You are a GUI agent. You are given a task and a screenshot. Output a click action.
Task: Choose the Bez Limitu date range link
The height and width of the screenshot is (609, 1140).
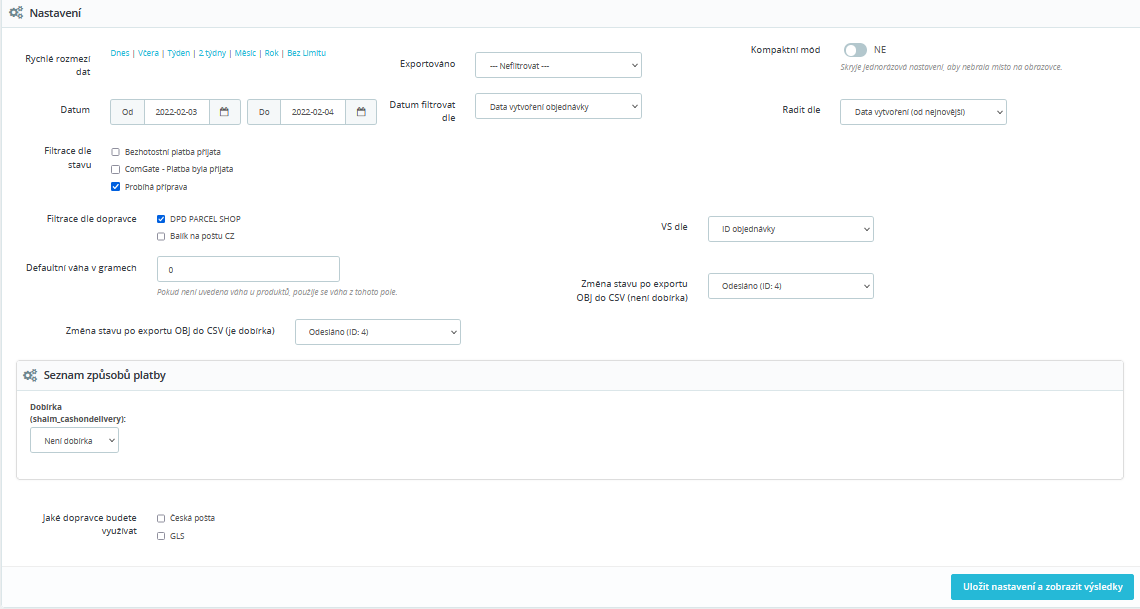point(306,53)
